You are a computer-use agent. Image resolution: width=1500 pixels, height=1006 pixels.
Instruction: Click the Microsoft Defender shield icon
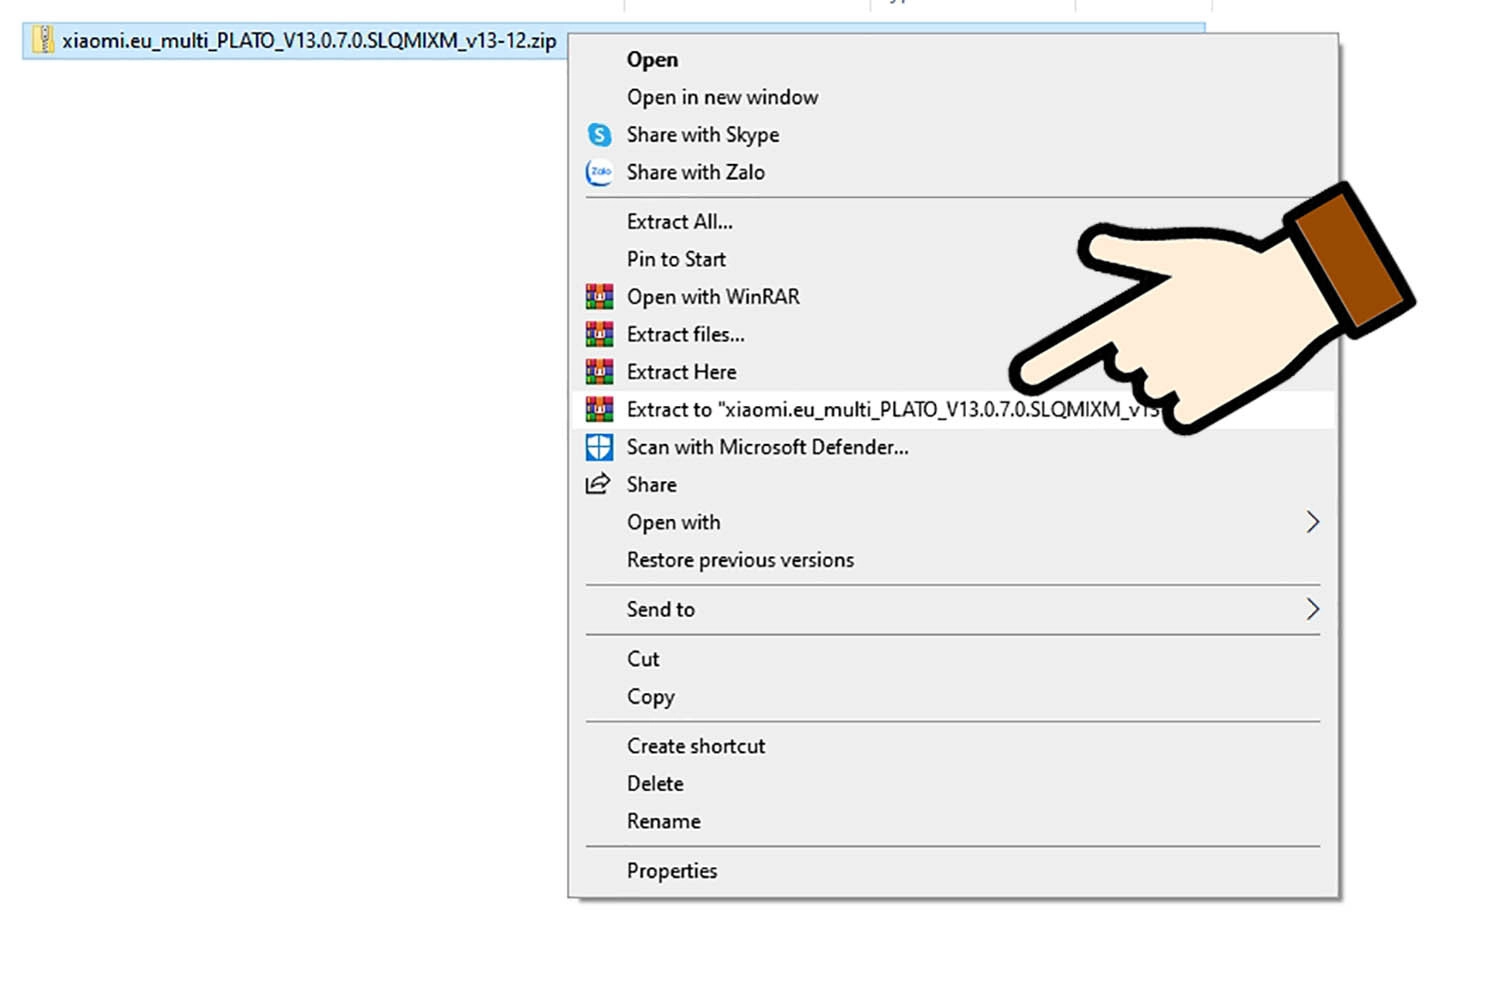599,447
